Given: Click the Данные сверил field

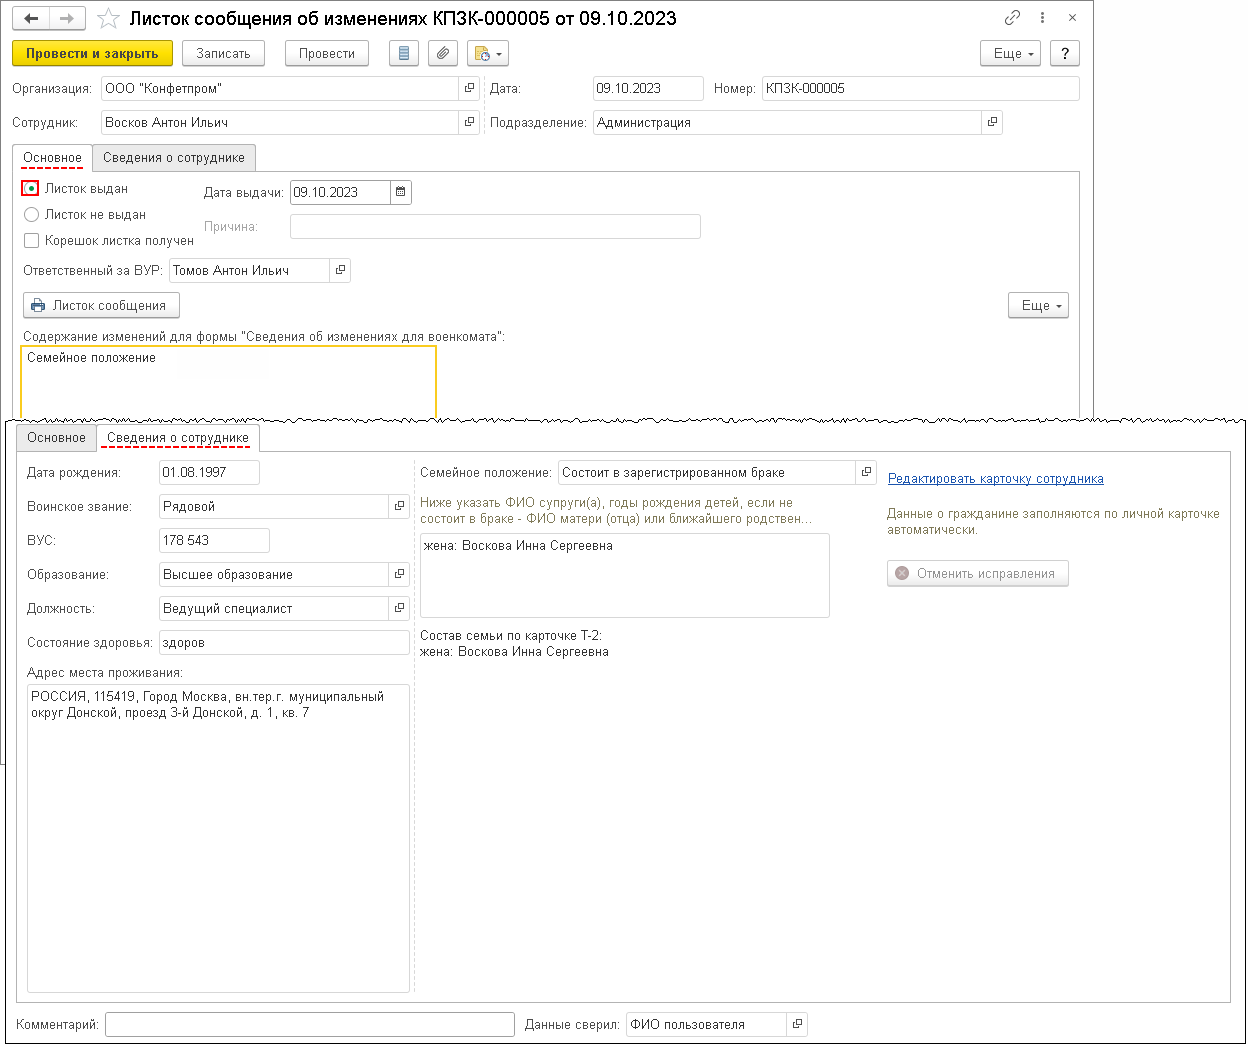Looking at the screenshot, I should click(706, 1024).
